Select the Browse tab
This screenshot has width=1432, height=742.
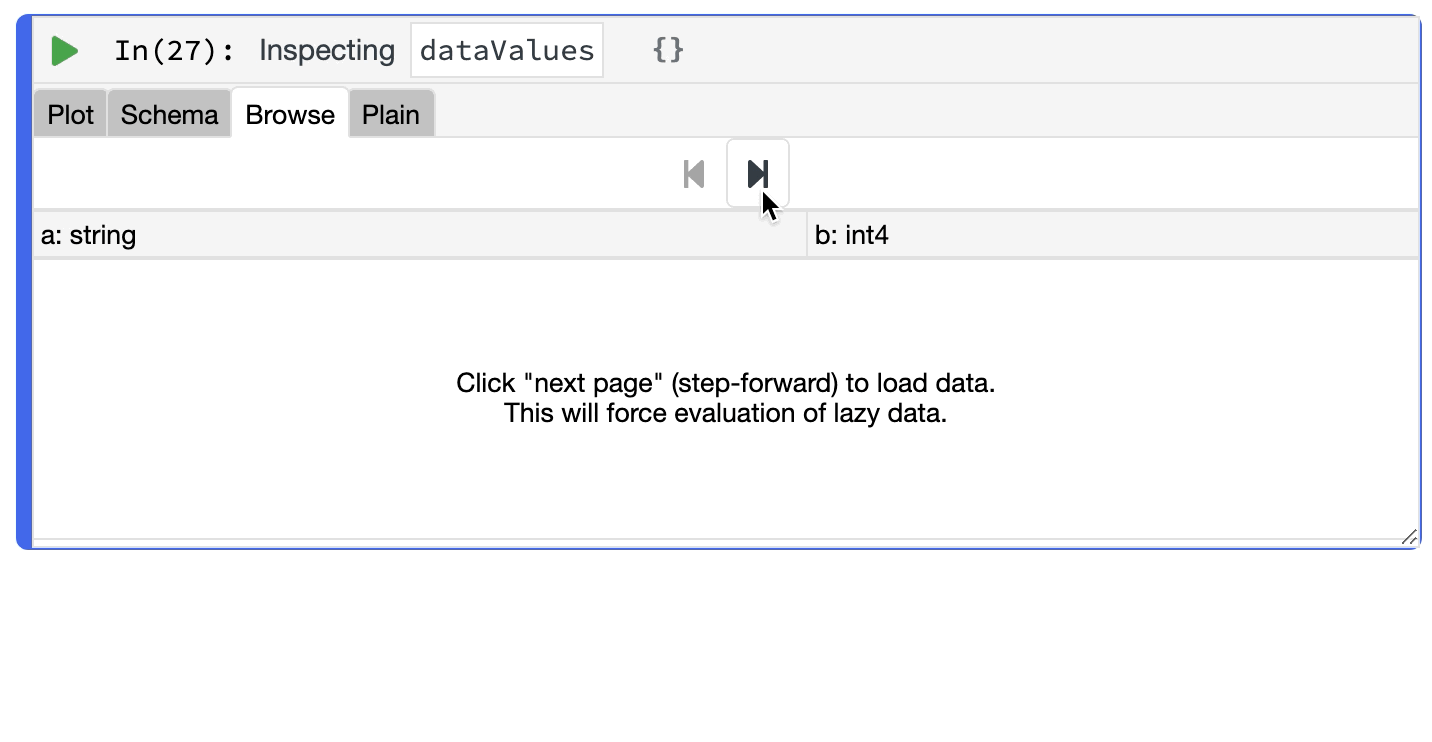click(290, 115)
